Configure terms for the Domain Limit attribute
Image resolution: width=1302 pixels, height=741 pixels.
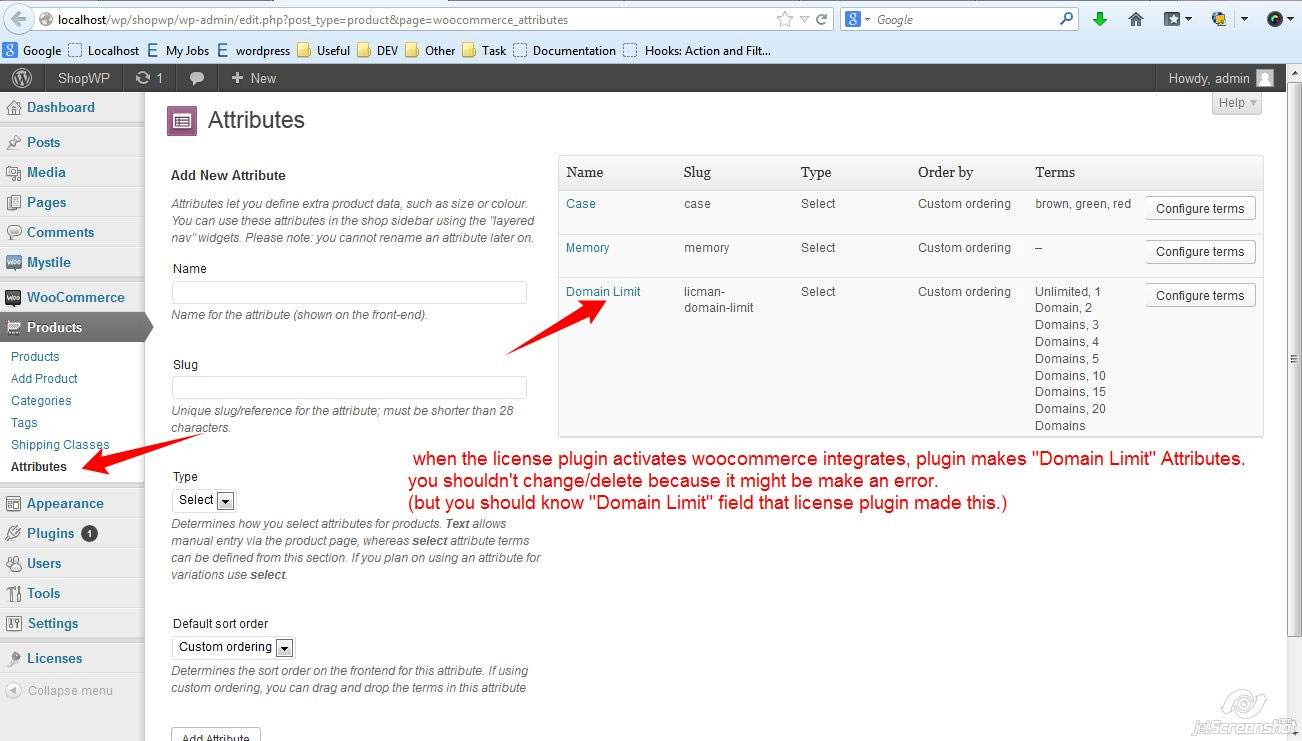[x=1199, y=295]
